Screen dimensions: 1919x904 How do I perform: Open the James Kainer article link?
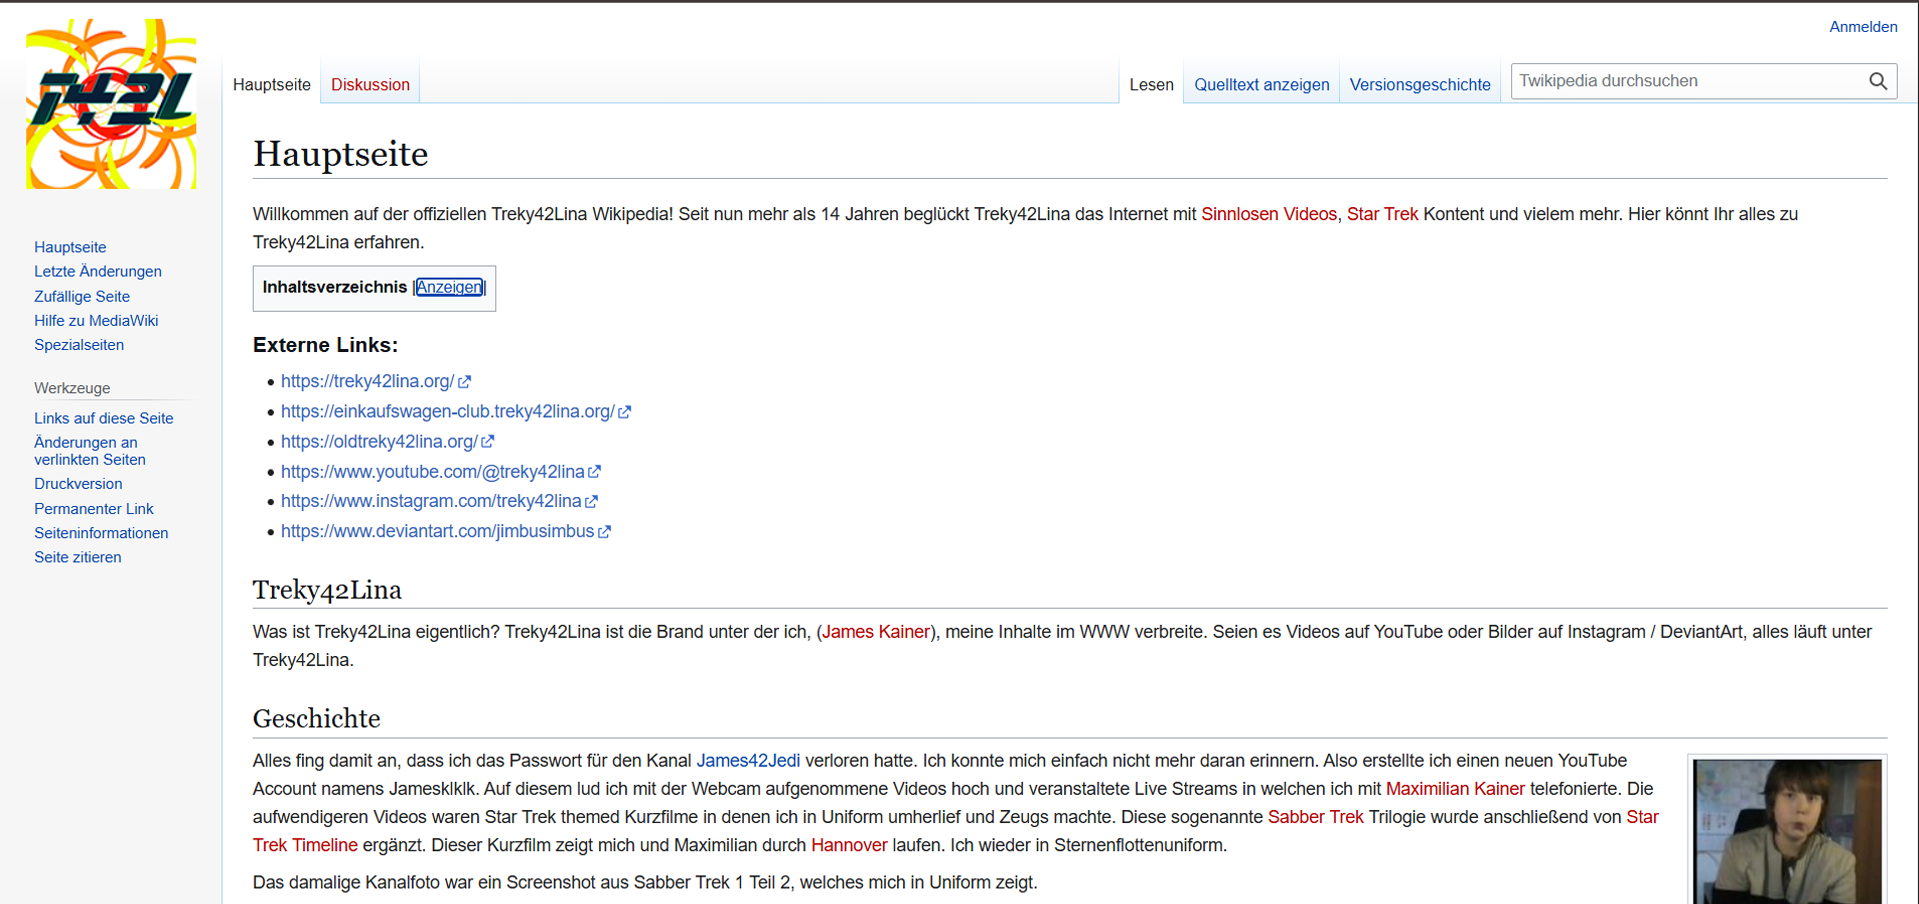point(875,631)
